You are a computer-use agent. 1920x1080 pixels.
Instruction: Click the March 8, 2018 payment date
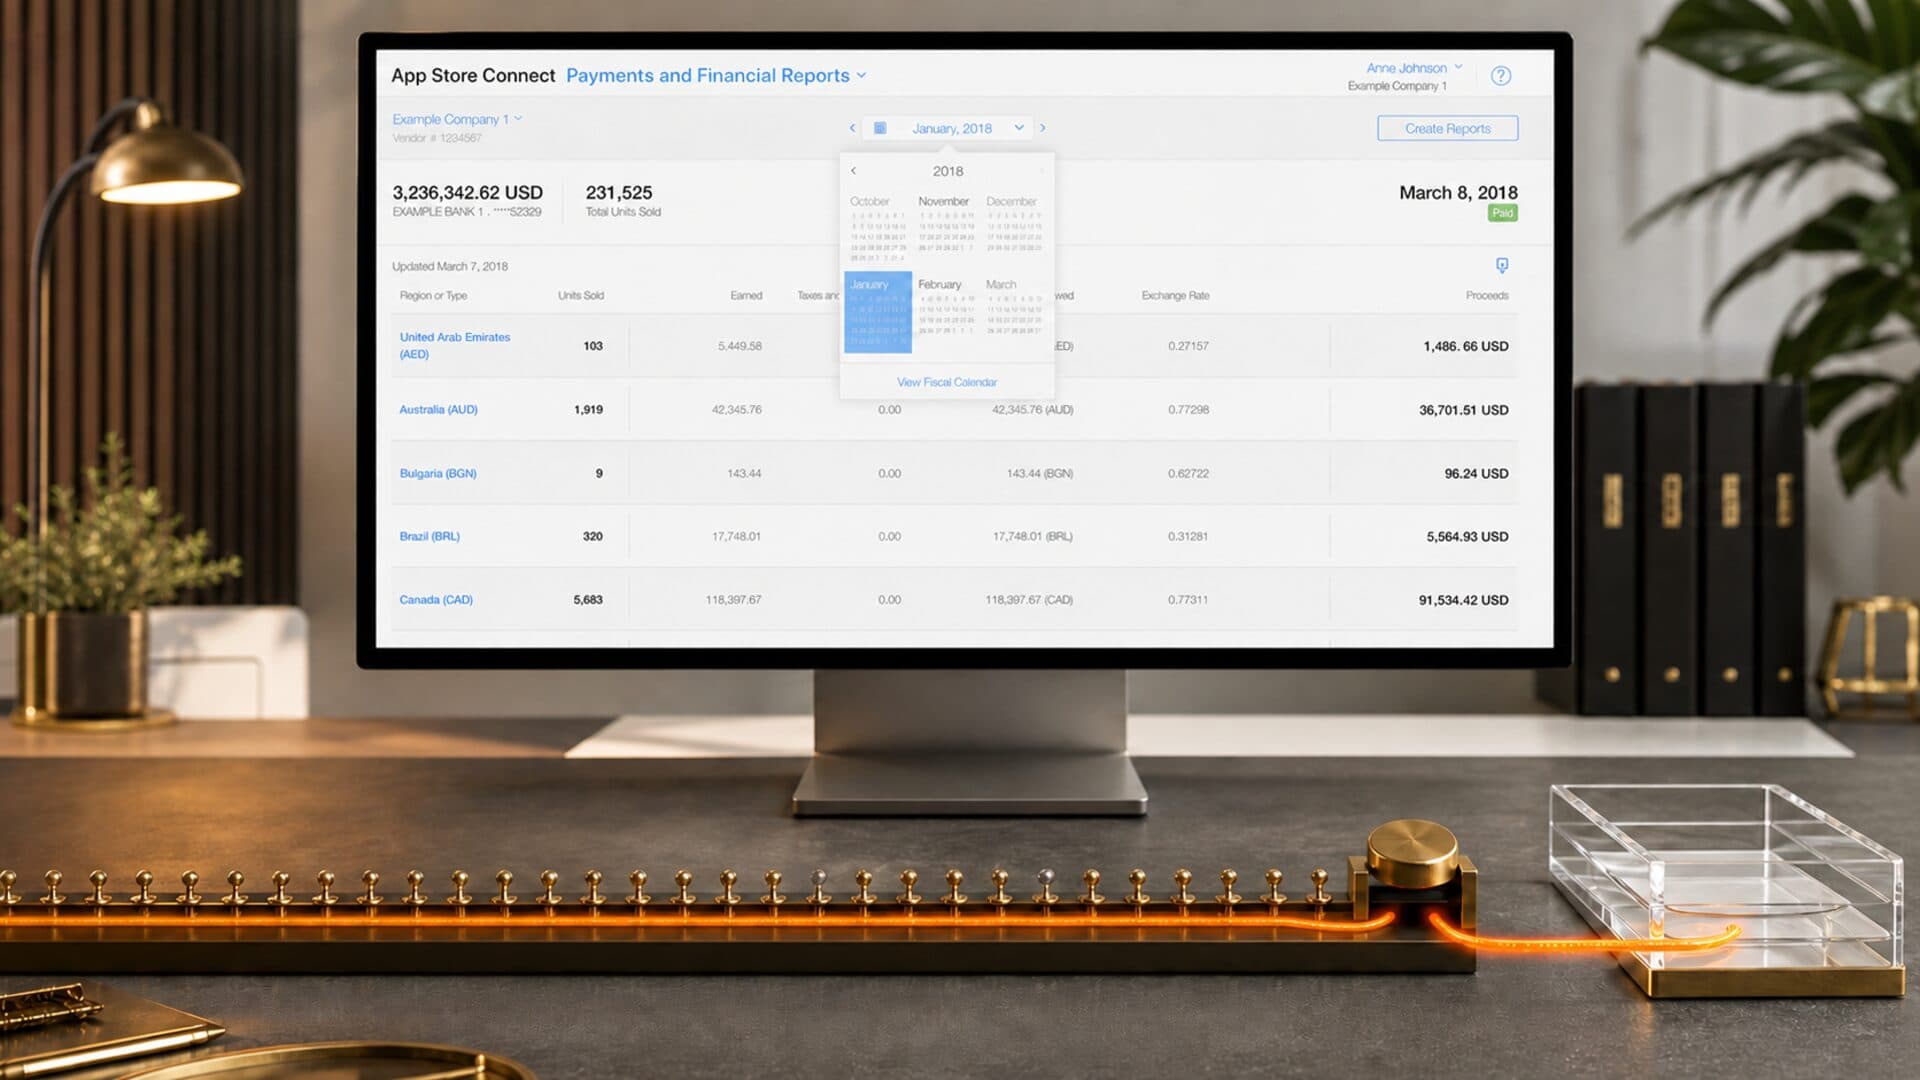(1458, 193)
